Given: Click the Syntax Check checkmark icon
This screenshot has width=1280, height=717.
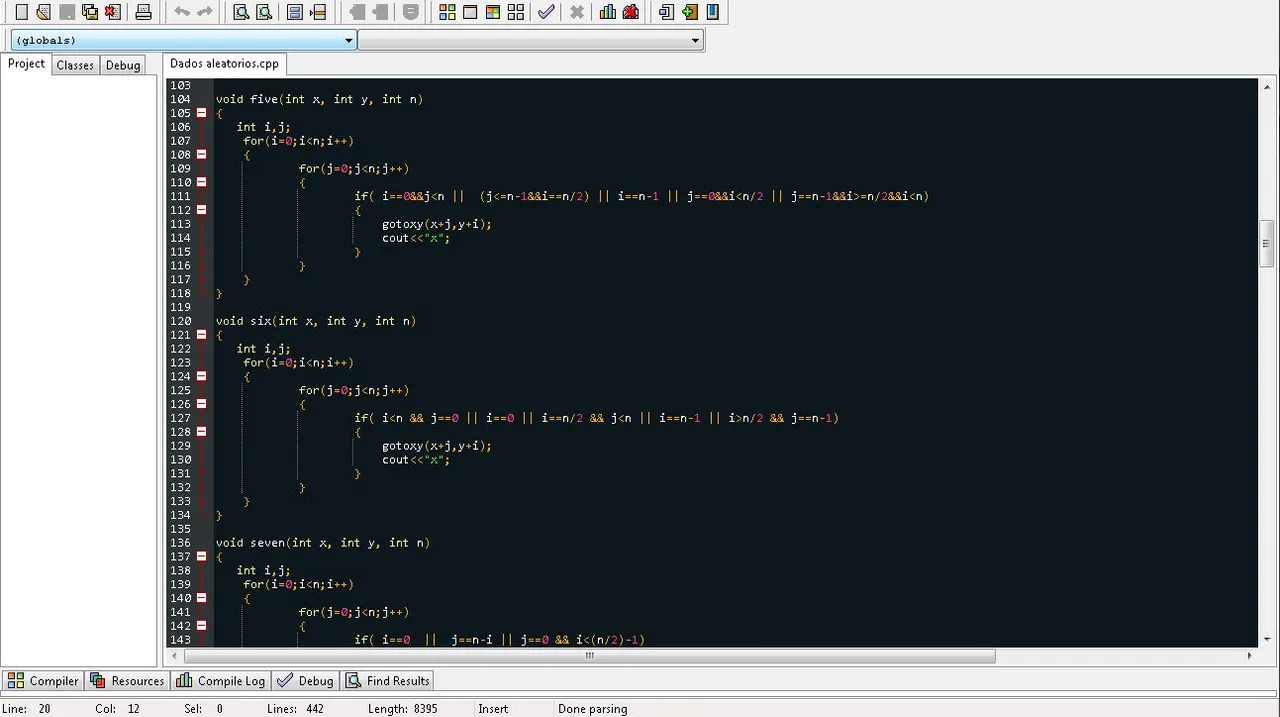Looking at the screenshot, I should coord(546,12).
